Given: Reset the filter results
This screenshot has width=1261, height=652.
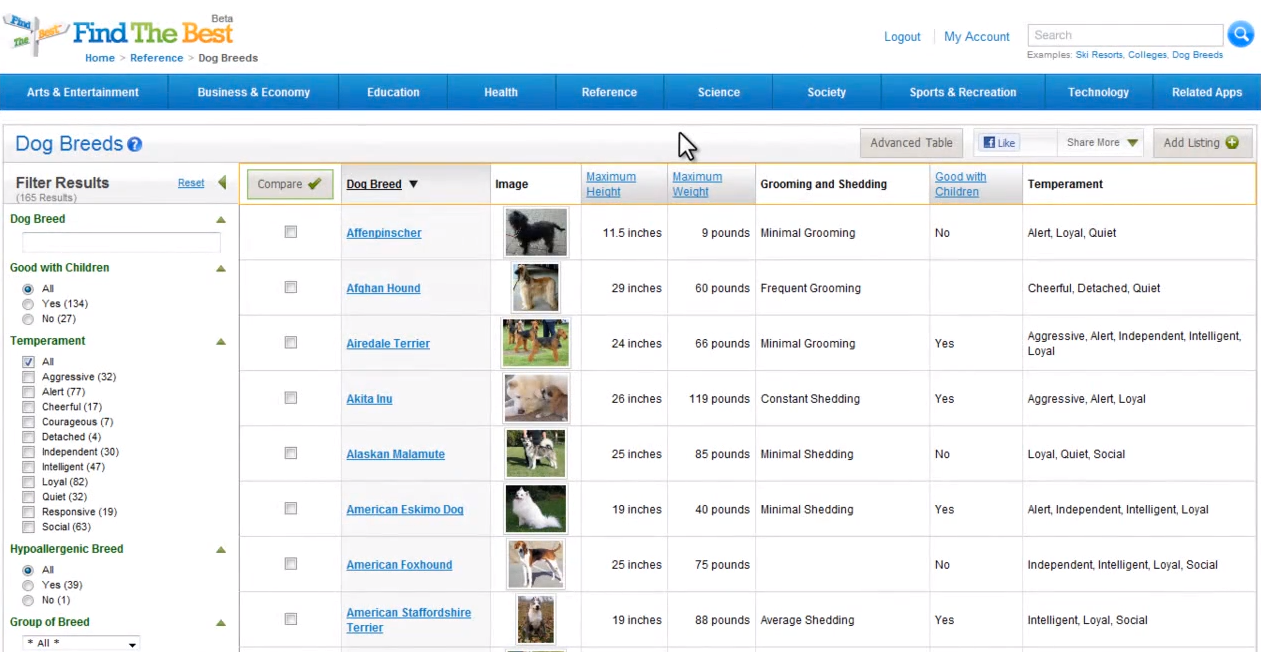Looking at the screenshot, I should [x=191, y=183].
